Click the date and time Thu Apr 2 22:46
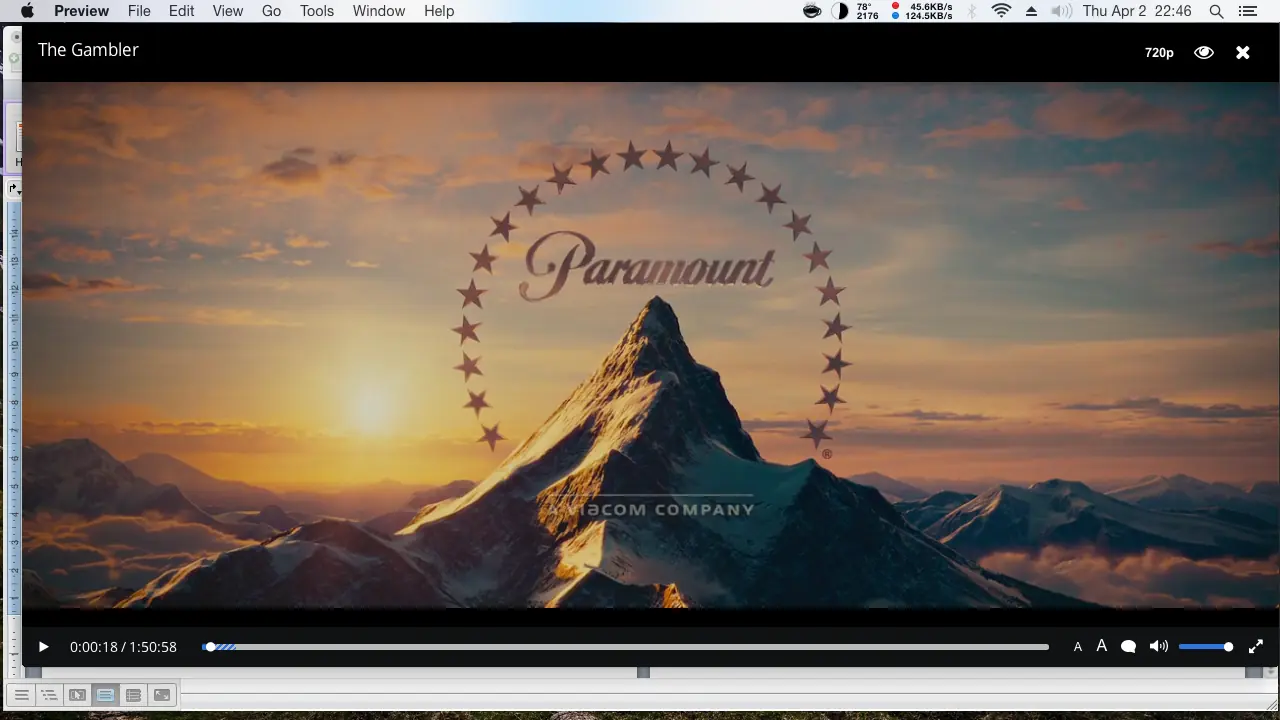 [x=1138, y=11]
